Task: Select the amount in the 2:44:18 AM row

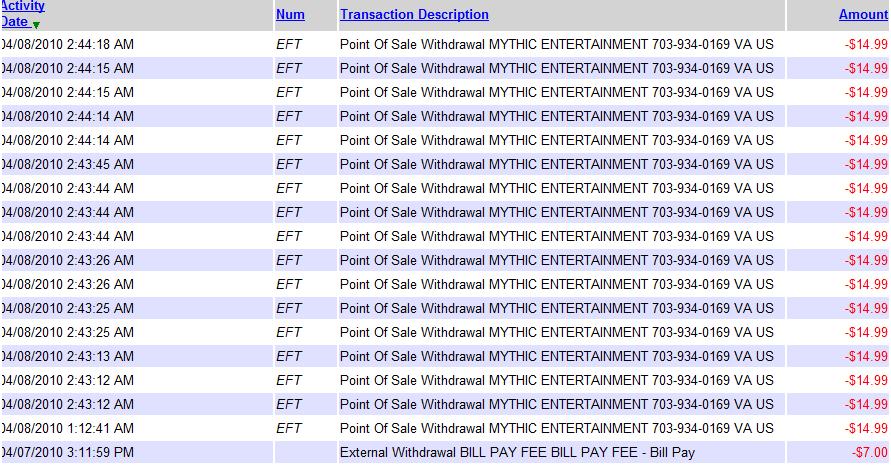Action: pyautogui.click(x=865, y=44)
